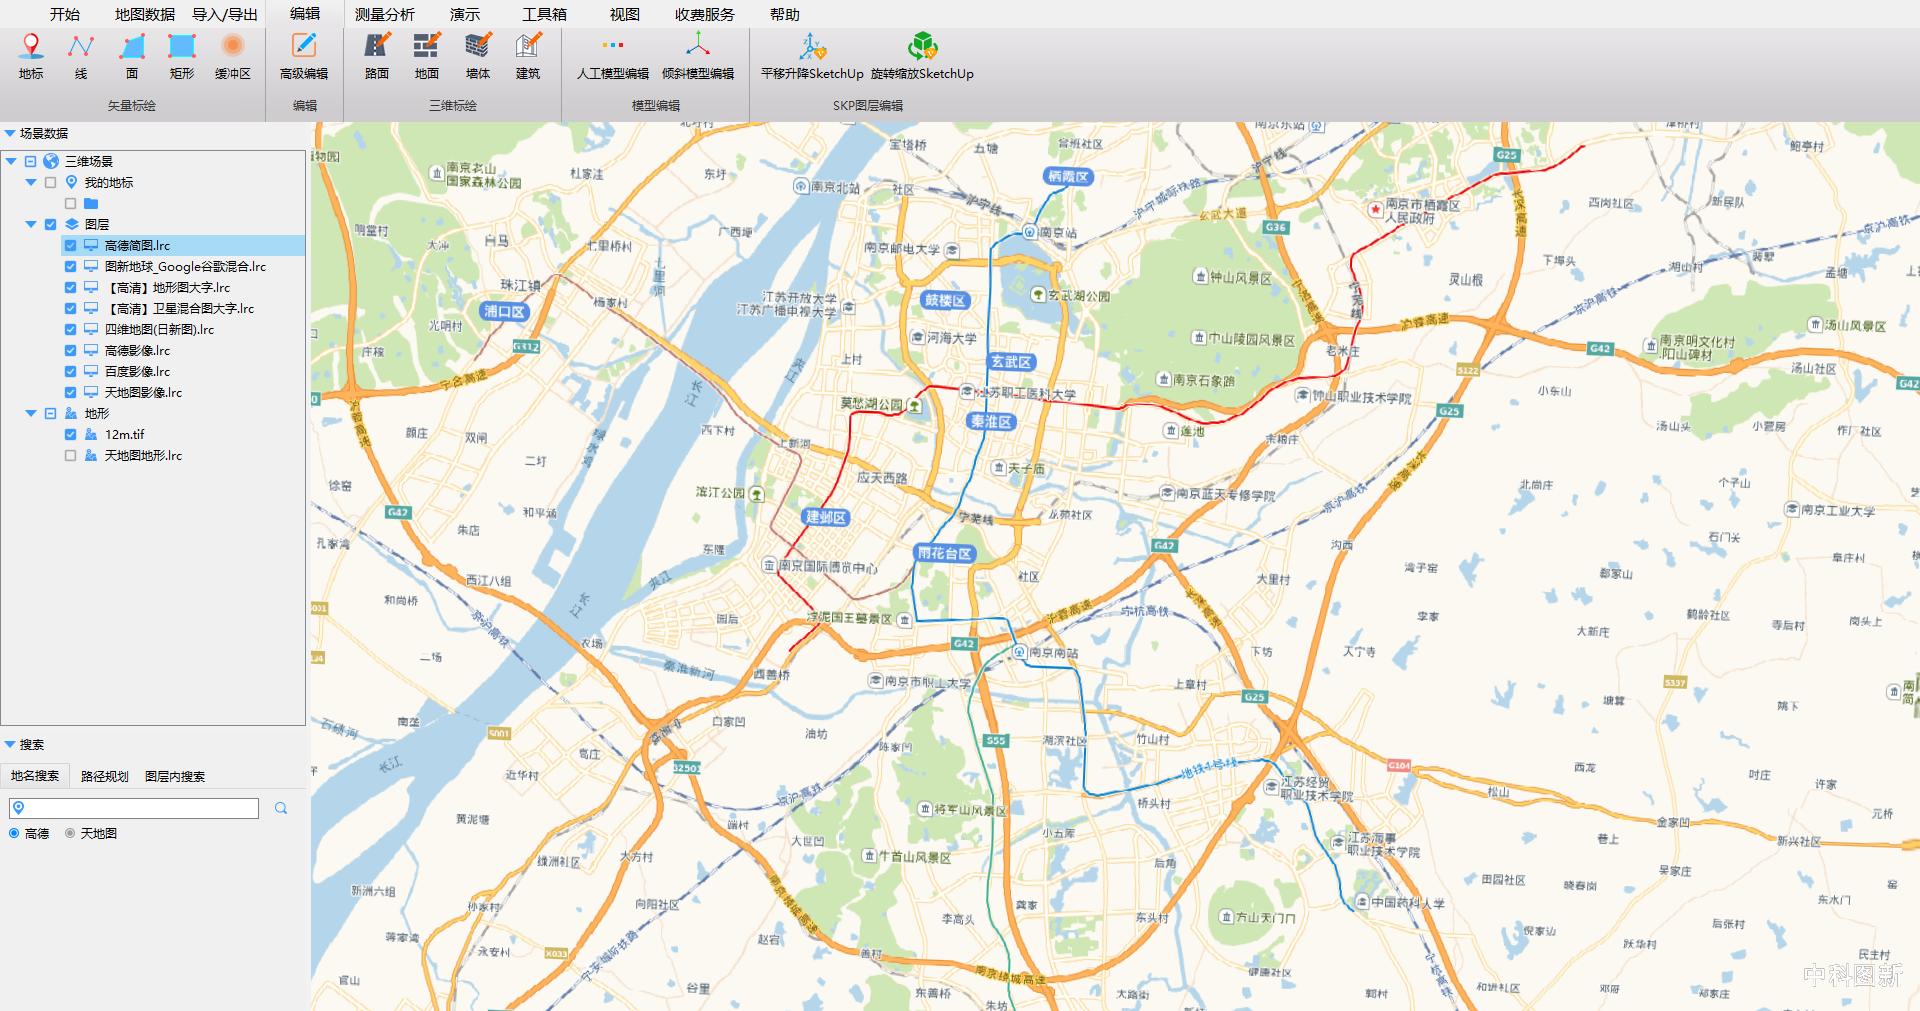Select the blue folder icon under 我的地标
The height and width of the screenshot is (1011, 1920).
[x=91, y=203]
